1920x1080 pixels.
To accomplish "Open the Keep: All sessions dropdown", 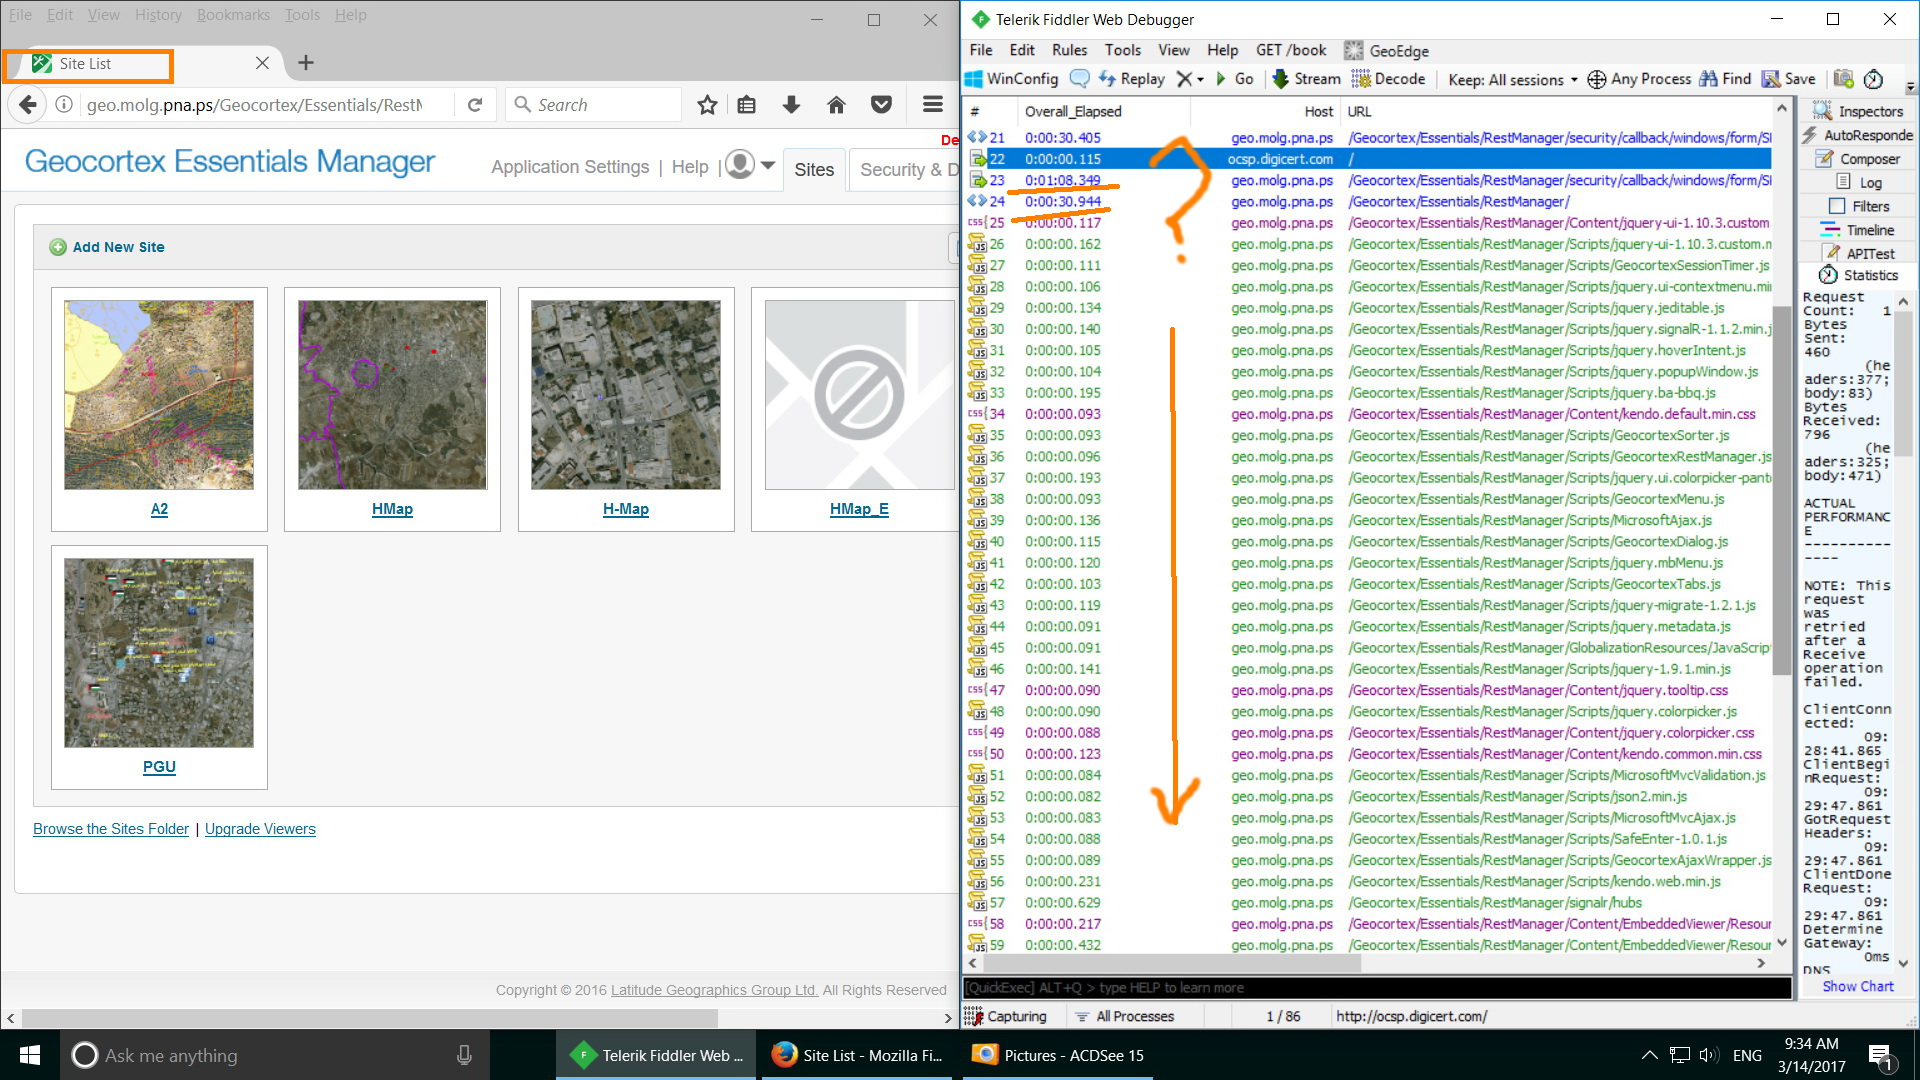I will pos(1512,79).
